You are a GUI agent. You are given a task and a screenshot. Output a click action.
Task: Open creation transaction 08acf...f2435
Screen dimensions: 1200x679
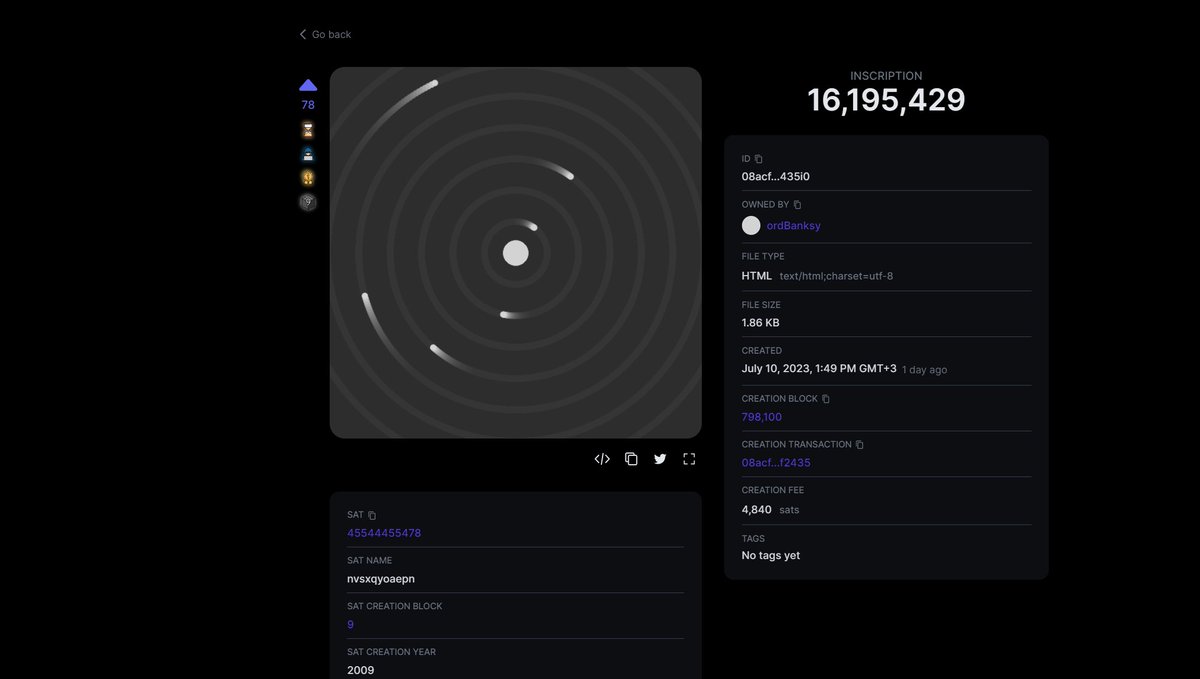click(x=776, y=463)
